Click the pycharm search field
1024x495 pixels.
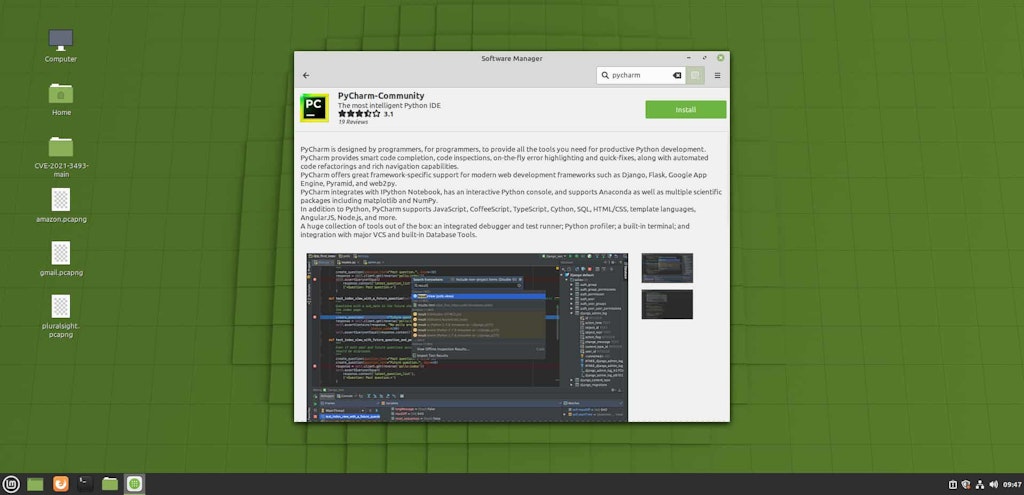coord(640,75)
